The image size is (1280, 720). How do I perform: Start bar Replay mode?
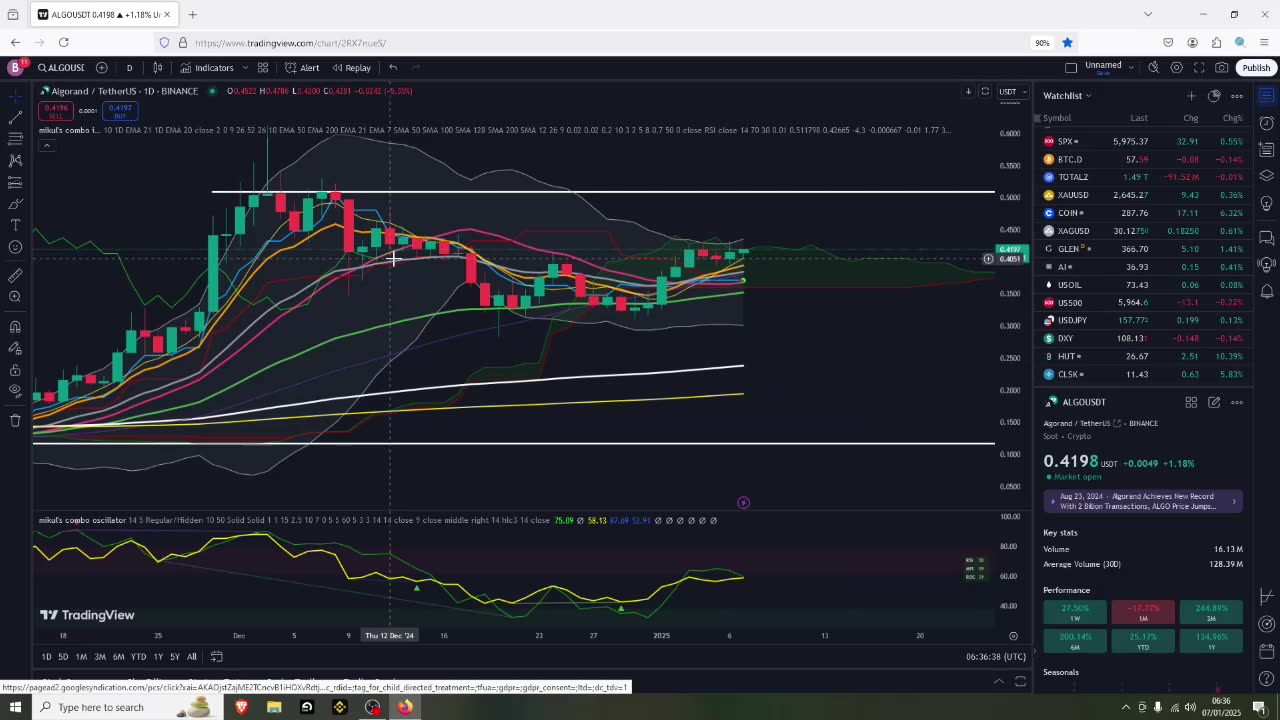click(351, 68)
